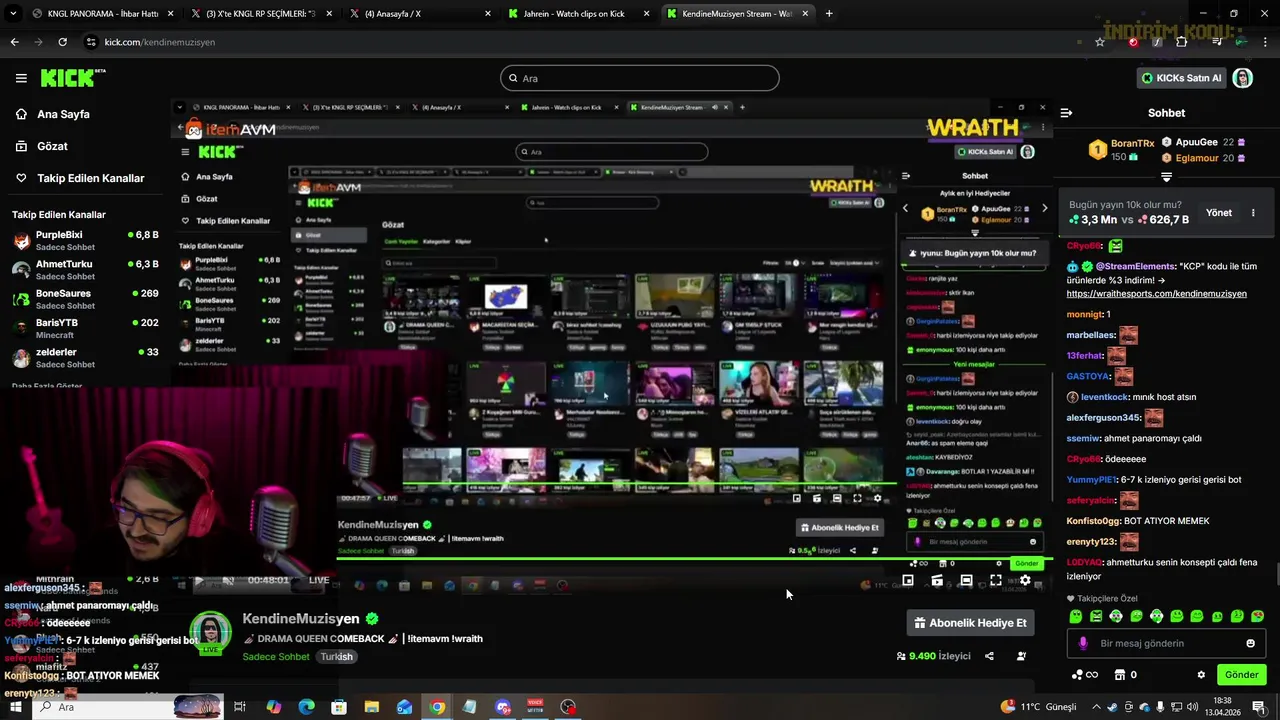Click the user report icon beside share
Screen dimensions: 1280x720
[1021, 656]
